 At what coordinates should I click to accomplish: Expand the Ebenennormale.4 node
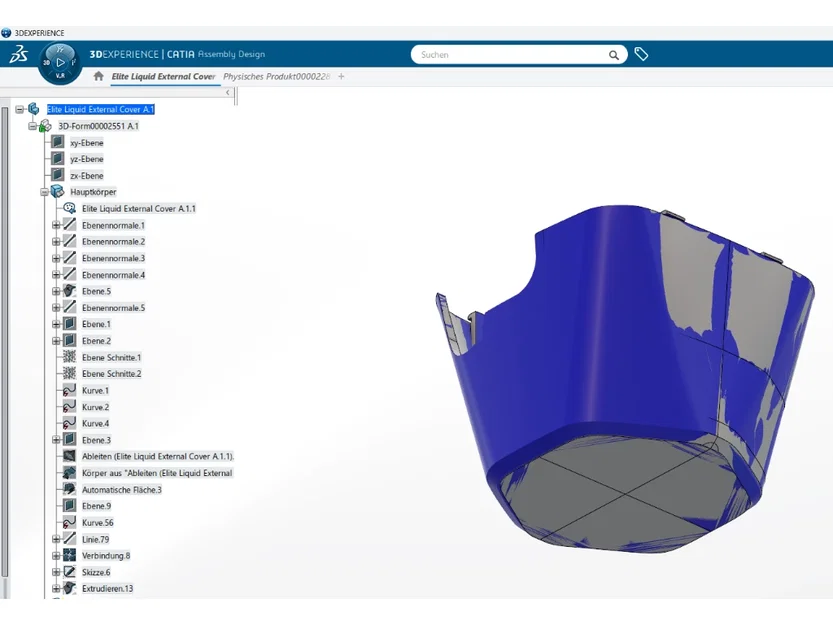tap(56, 275)
